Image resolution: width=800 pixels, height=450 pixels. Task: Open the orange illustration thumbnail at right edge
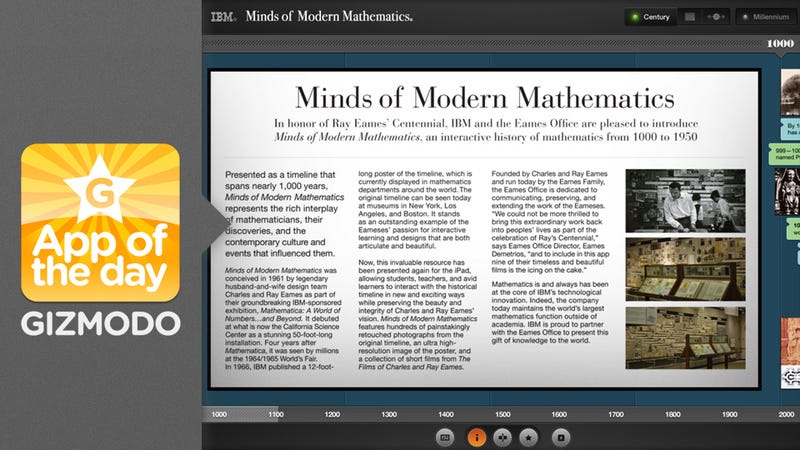tap(790, 341)
